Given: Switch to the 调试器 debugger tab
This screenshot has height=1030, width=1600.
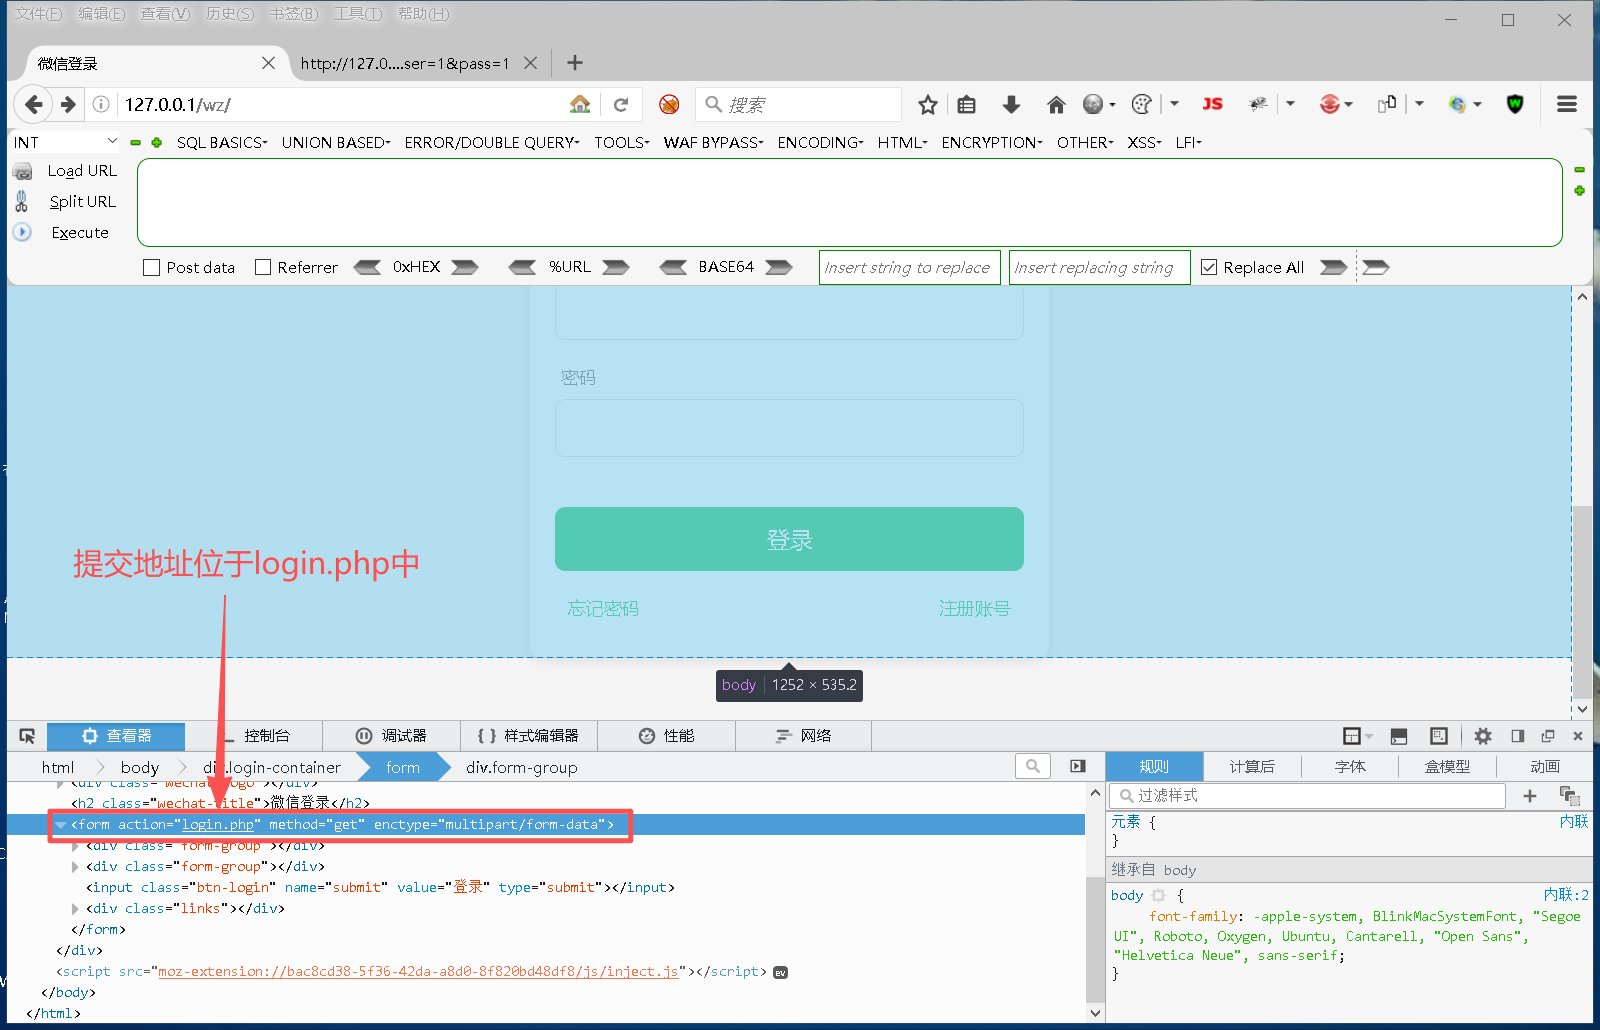Looking at the screenshot, I should coord(392,736).
